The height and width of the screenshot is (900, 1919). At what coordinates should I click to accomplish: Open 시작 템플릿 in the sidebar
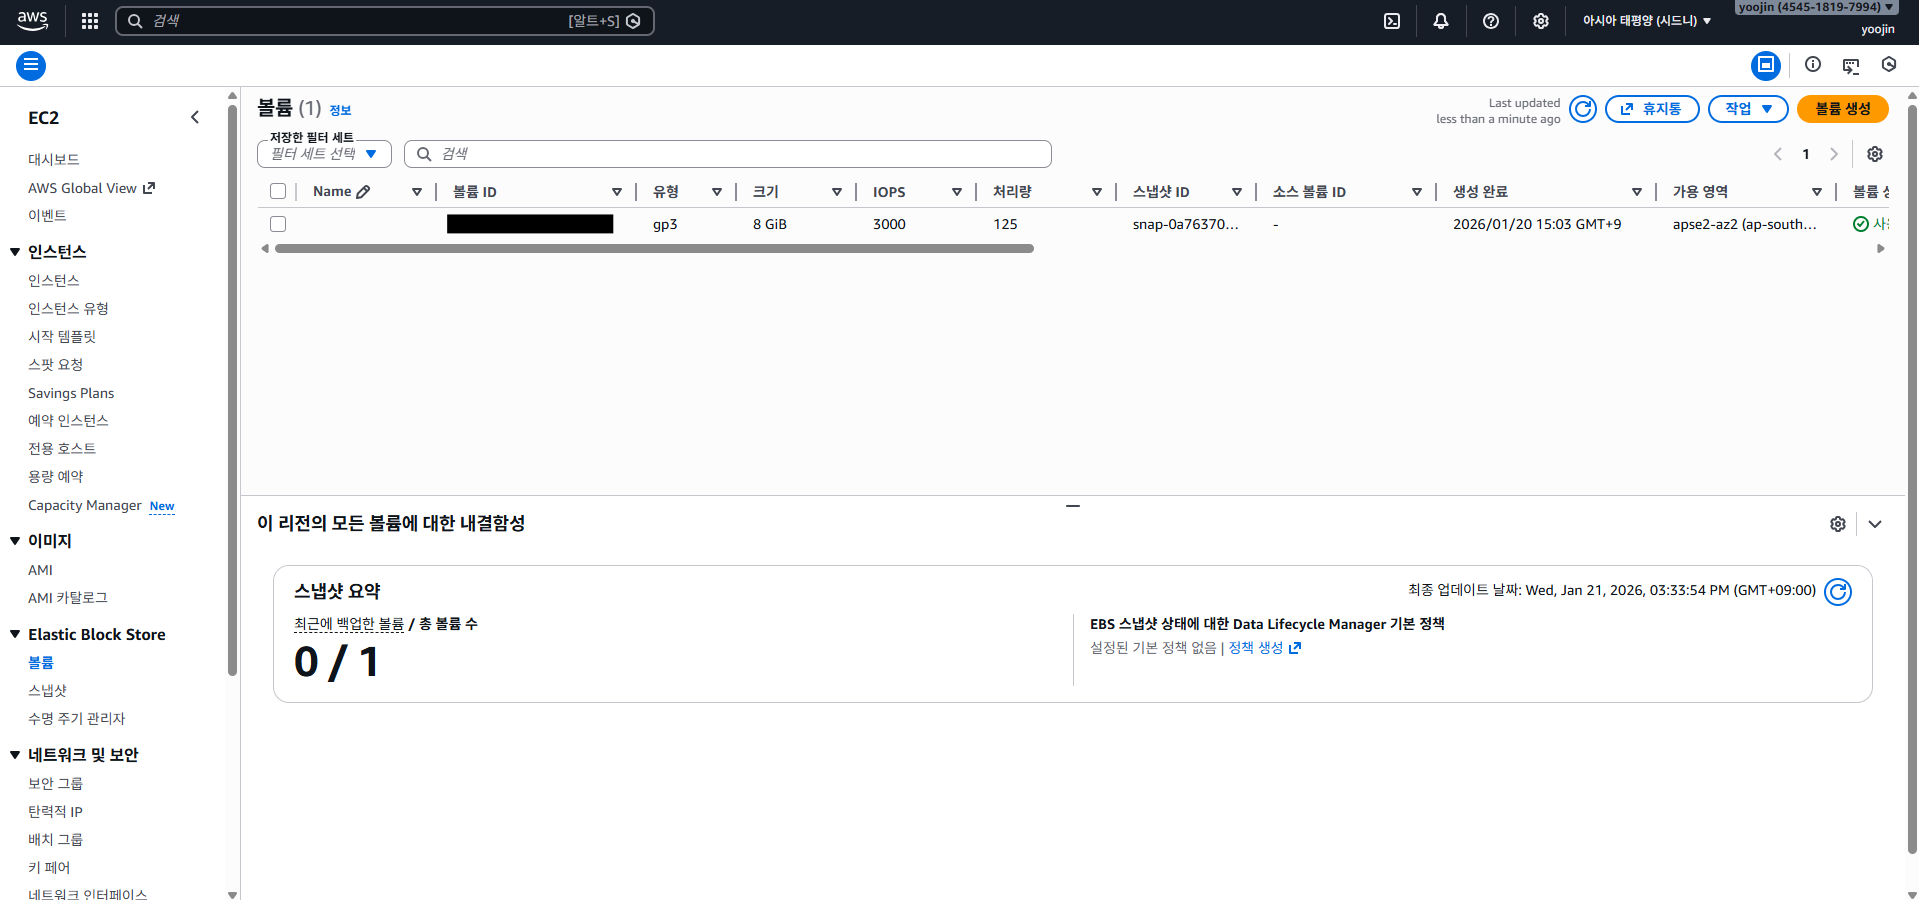[x=62, y=336]
